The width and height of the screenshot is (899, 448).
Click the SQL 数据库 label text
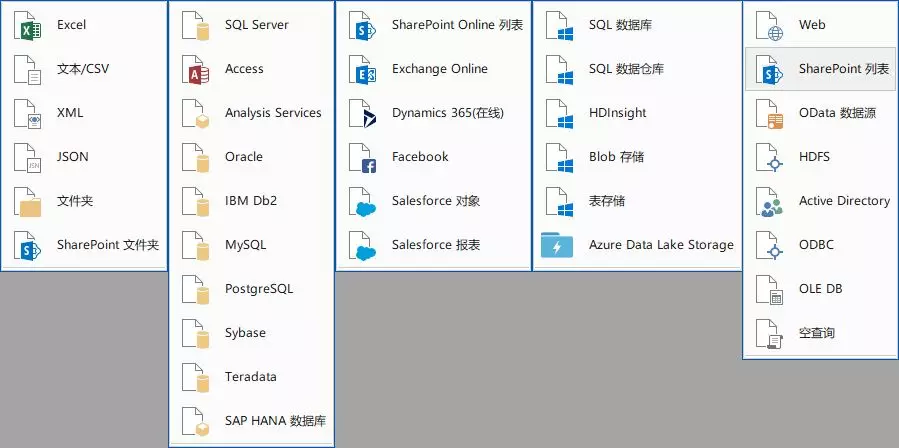pyautogui.click(x=620, y=25)
